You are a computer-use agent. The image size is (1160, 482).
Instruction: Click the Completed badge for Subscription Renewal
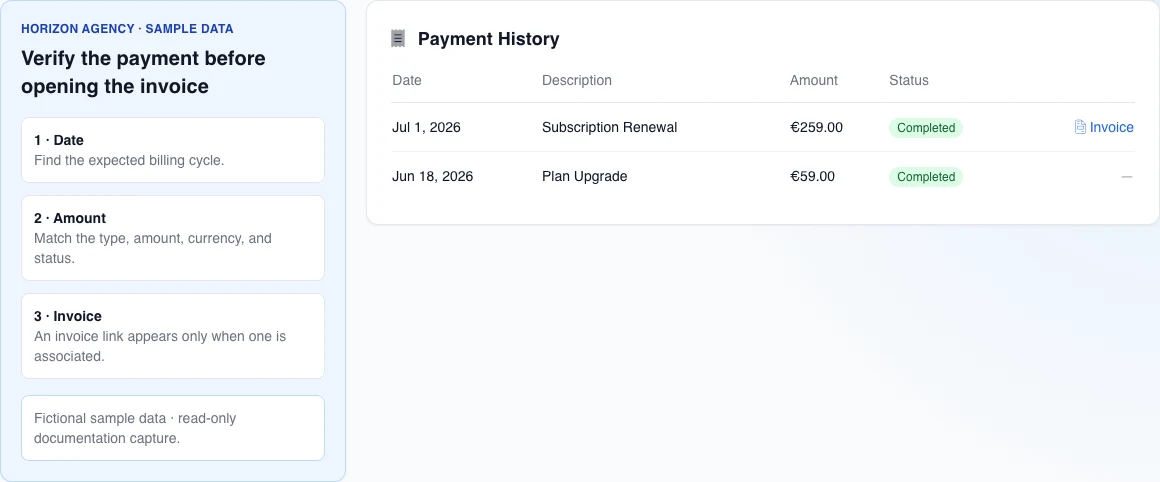[925, 128]
